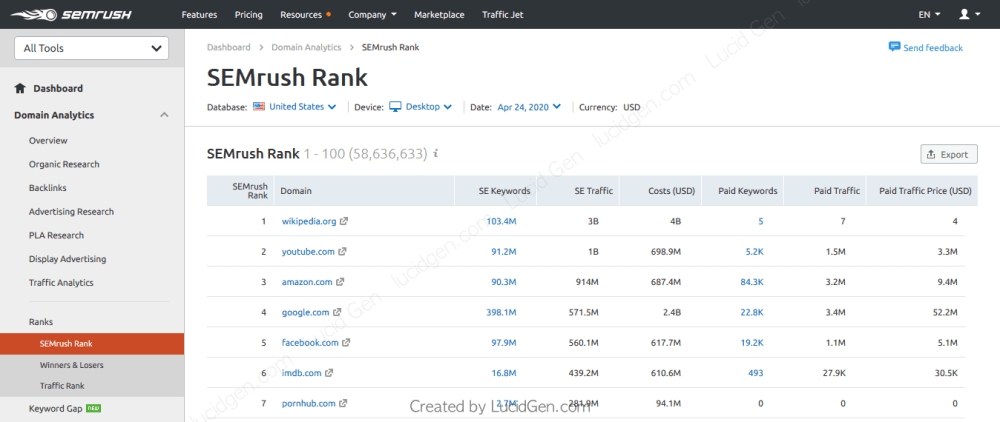Sort by SE Keywords column header
This screenshot has height=422, width=1000.
(496, 191)
